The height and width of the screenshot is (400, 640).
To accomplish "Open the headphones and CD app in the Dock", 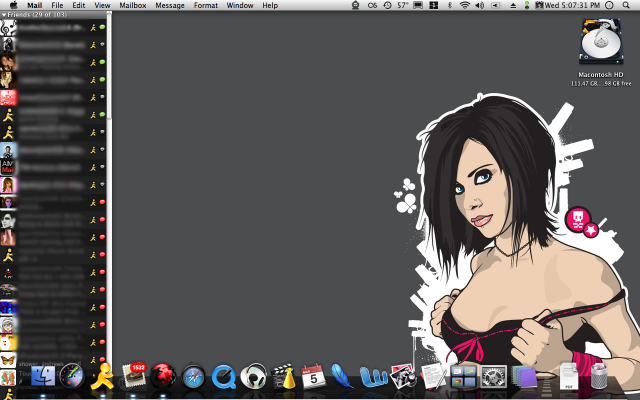I will coord(253,376).
